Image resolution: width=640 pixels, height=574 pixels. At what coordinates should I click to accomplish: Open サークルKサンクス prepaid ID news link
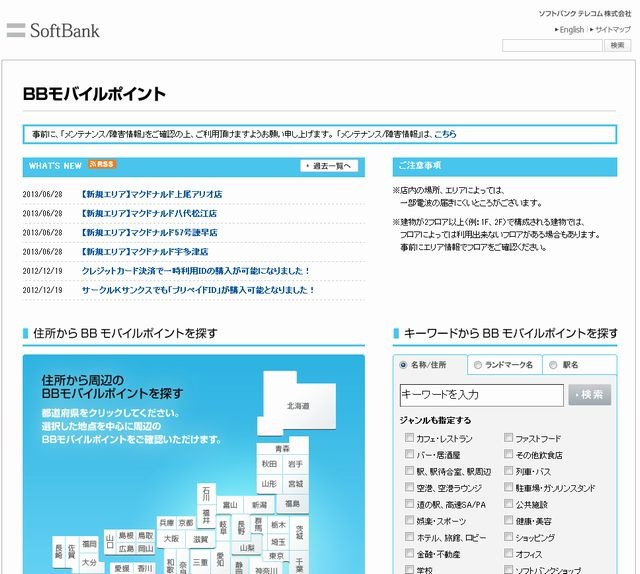[198, 290]
